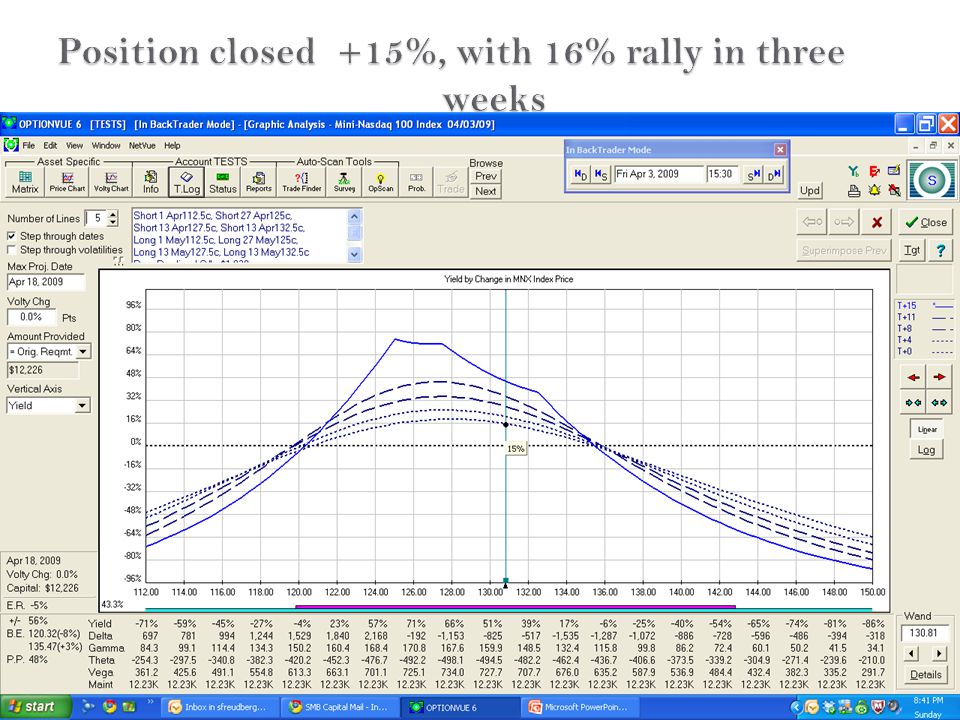This screenshot has height=720, width=960.
Task: Open the Wand Details button
Action: [926, 675]
